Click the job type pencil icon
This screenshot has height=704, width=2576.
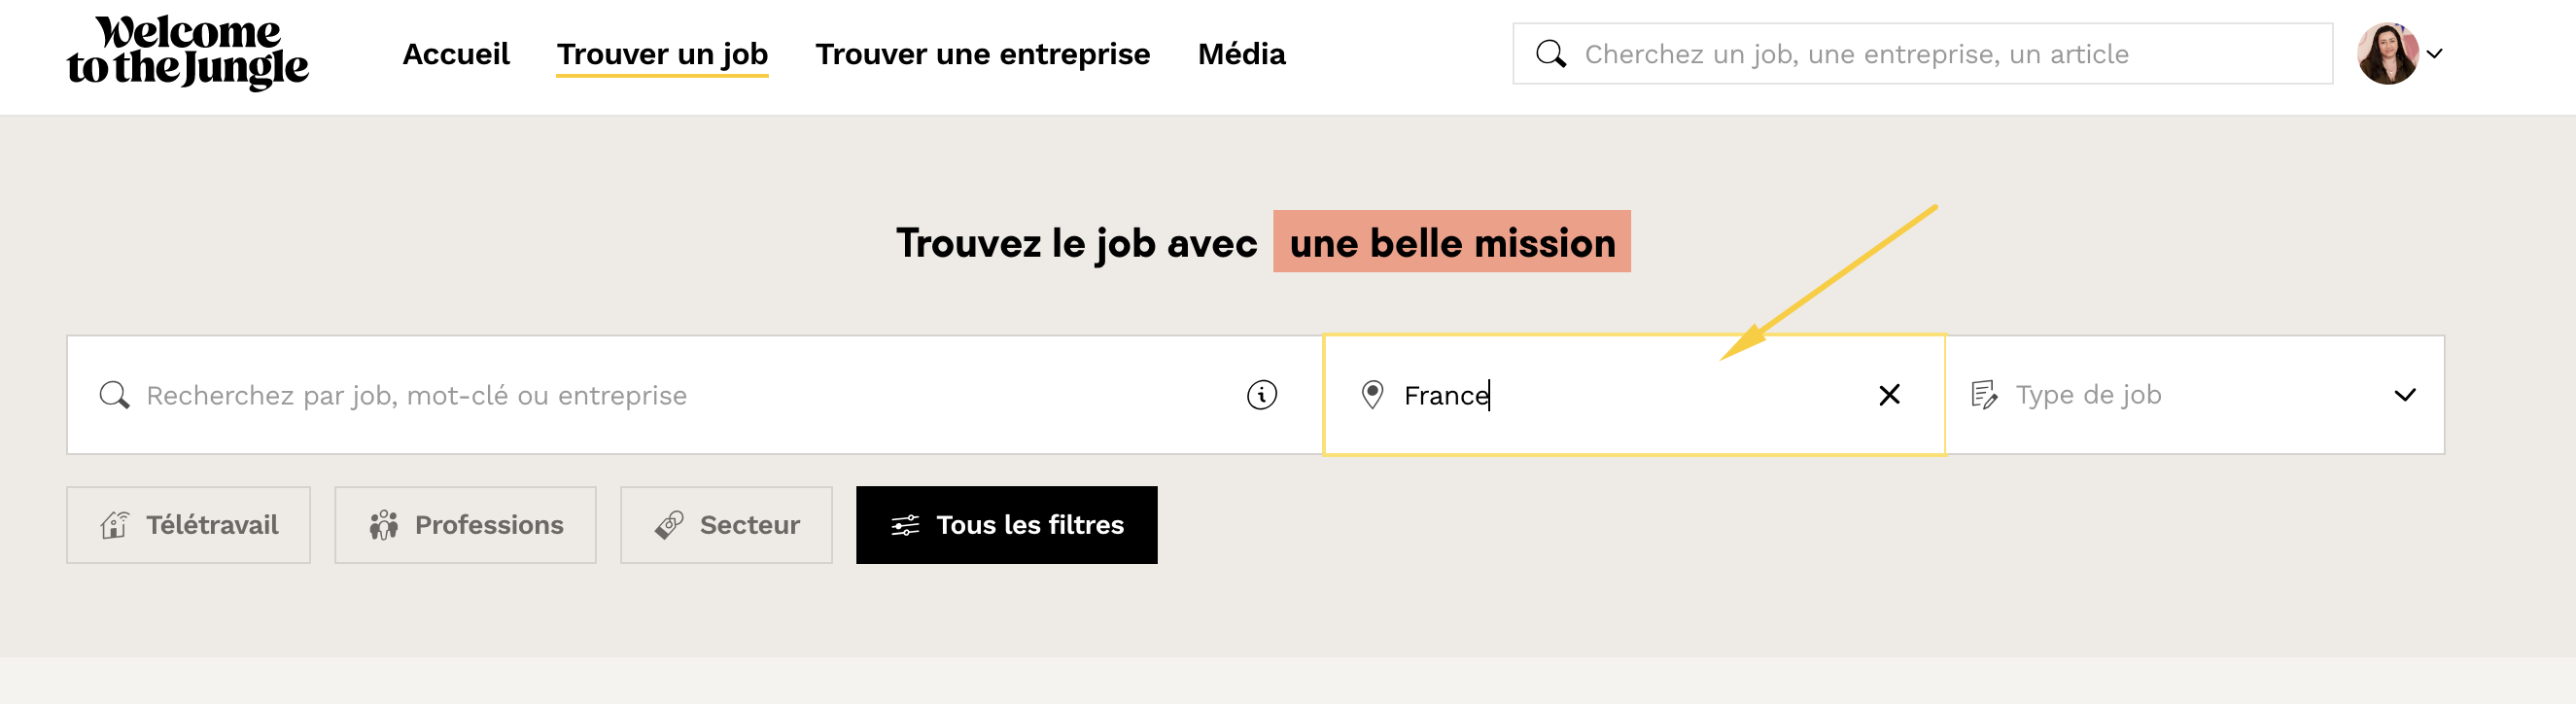point(1983,395)
